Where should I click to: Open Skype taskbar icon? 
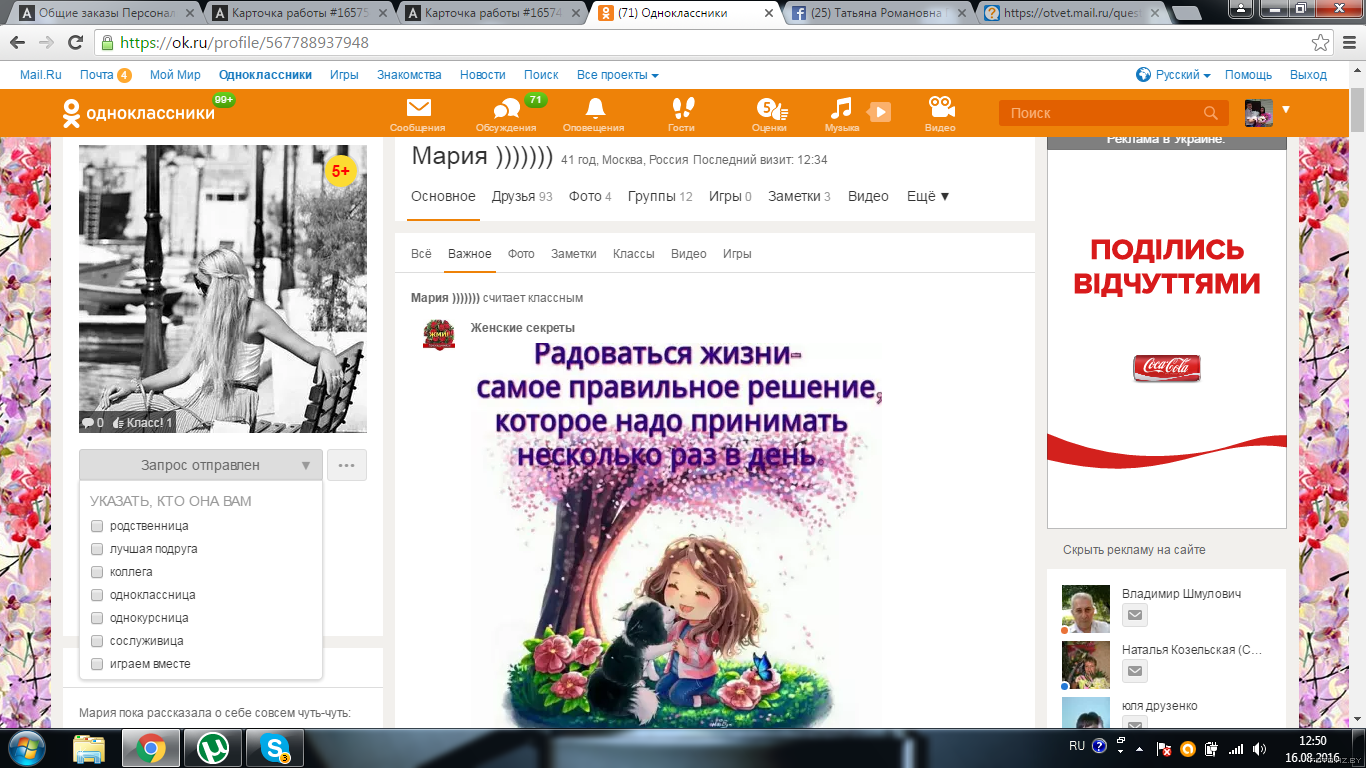click(274, 748)
